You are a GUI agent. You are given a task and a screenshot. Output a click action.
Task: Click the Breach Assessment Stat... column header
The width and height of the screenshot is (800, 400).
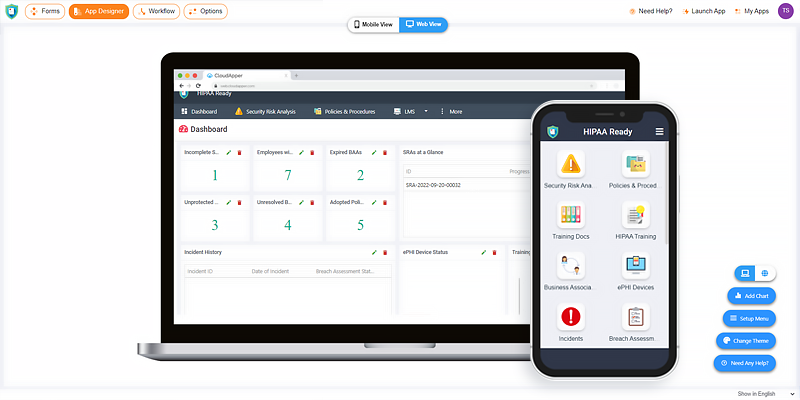click(x=345, y=271)
